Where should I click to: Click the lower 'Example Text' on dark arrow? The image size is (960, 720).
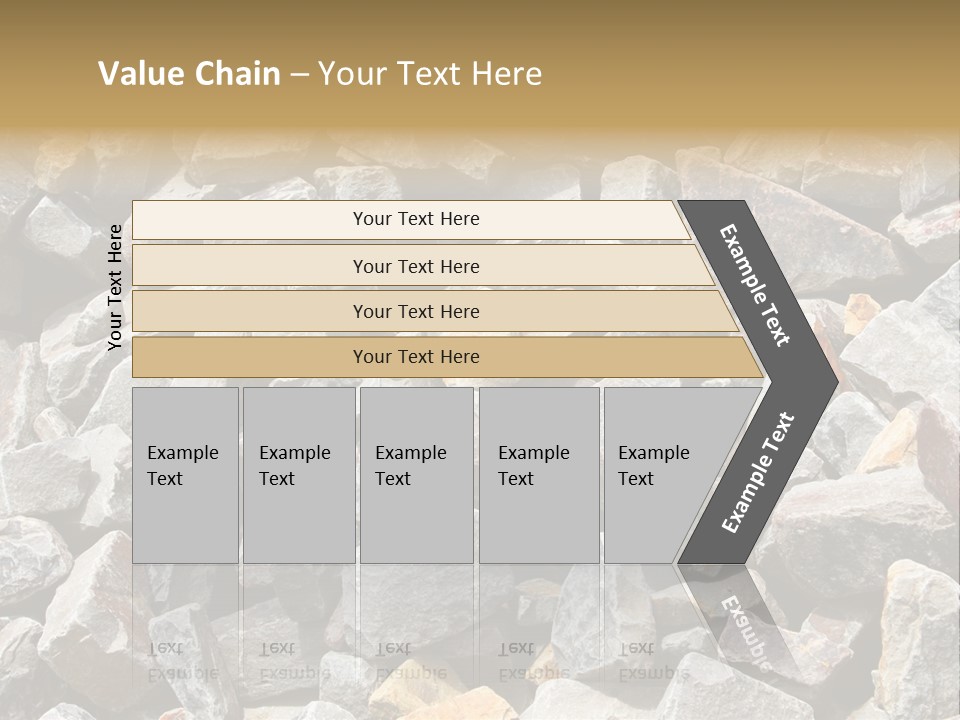[758, 472]
